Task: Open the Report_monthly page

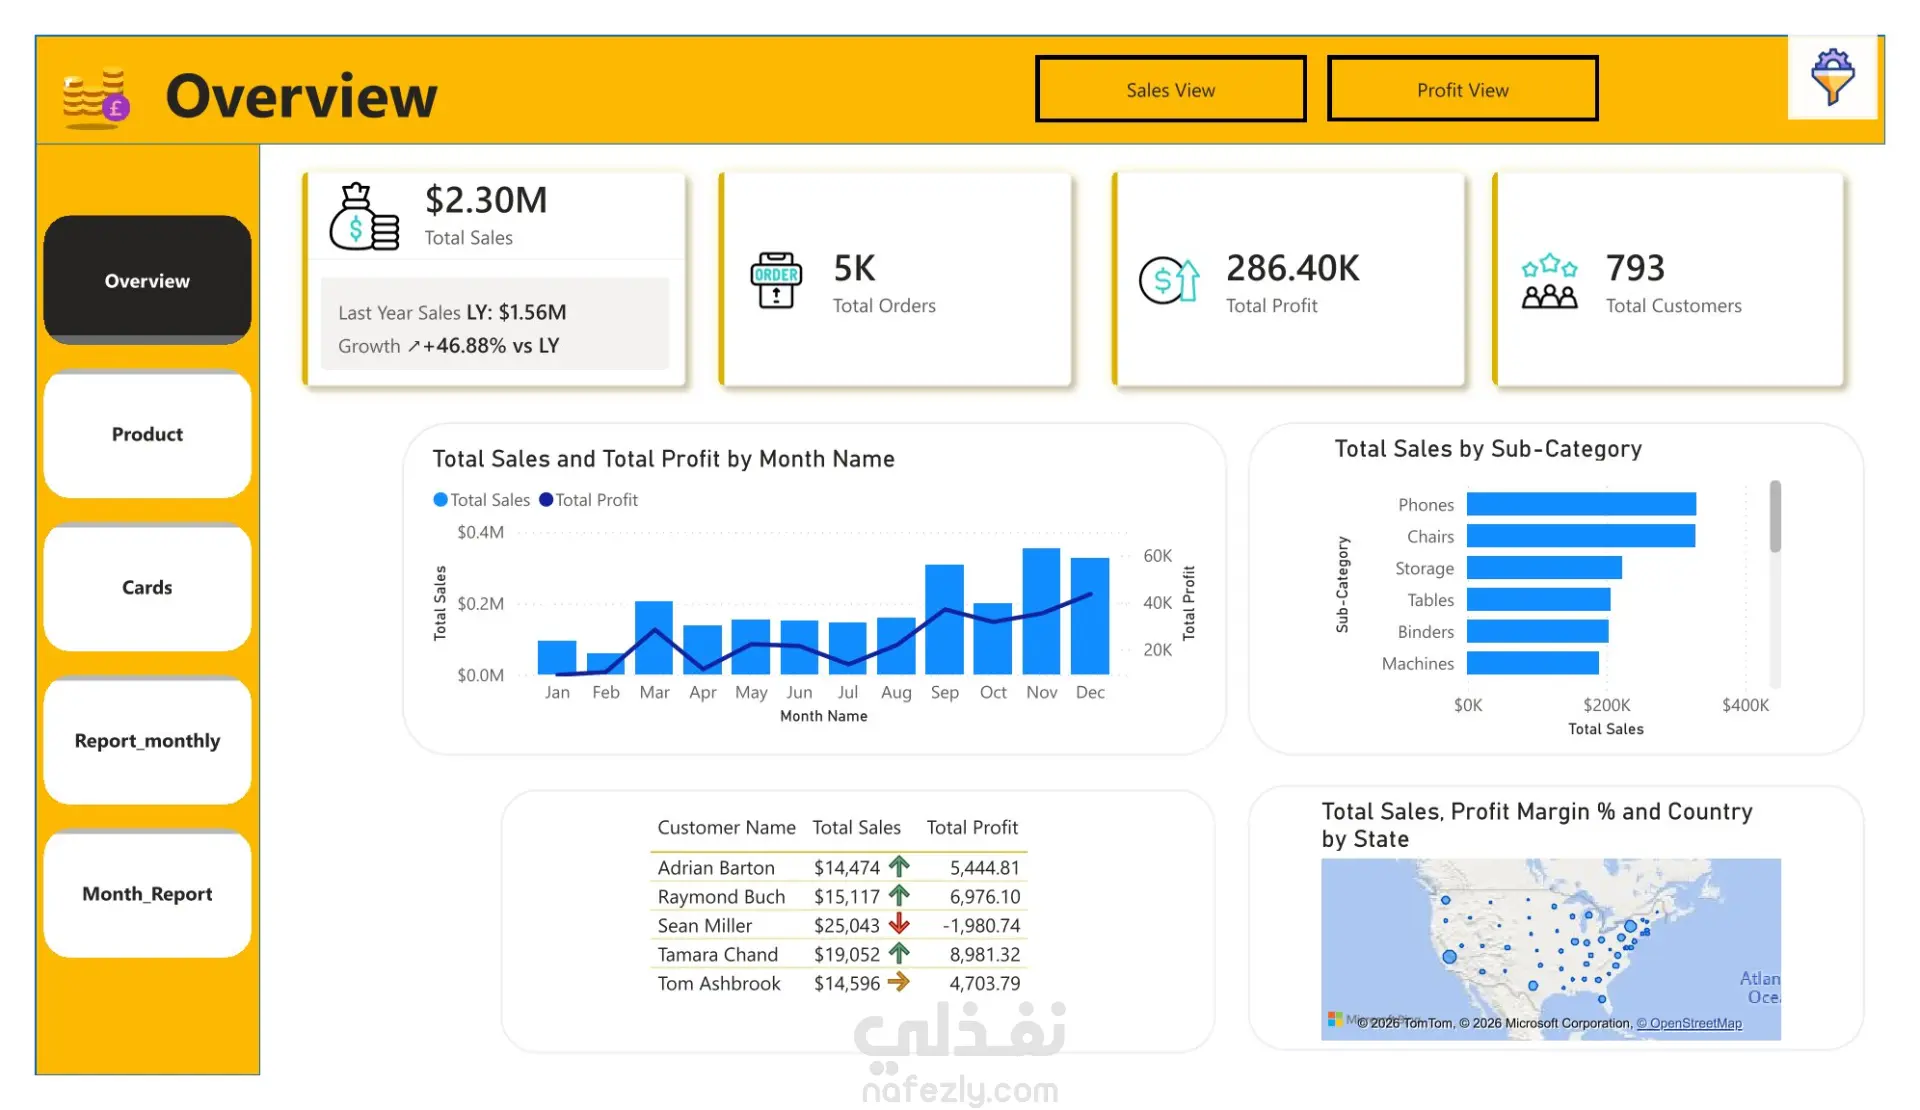Action: click(147, 740)
